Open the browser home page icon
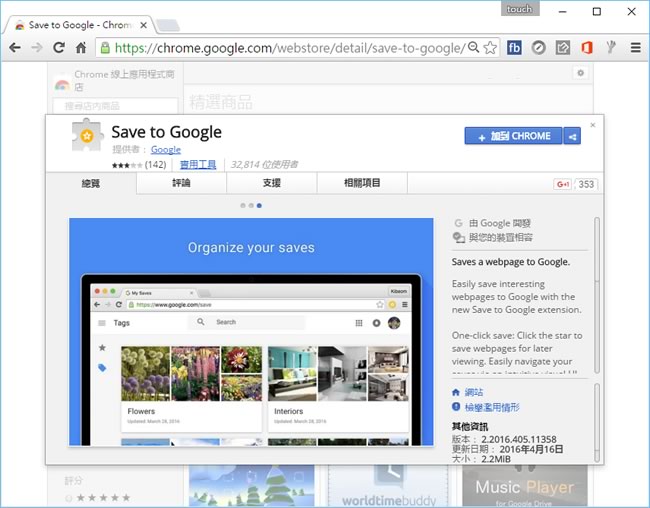 [81, 48]
